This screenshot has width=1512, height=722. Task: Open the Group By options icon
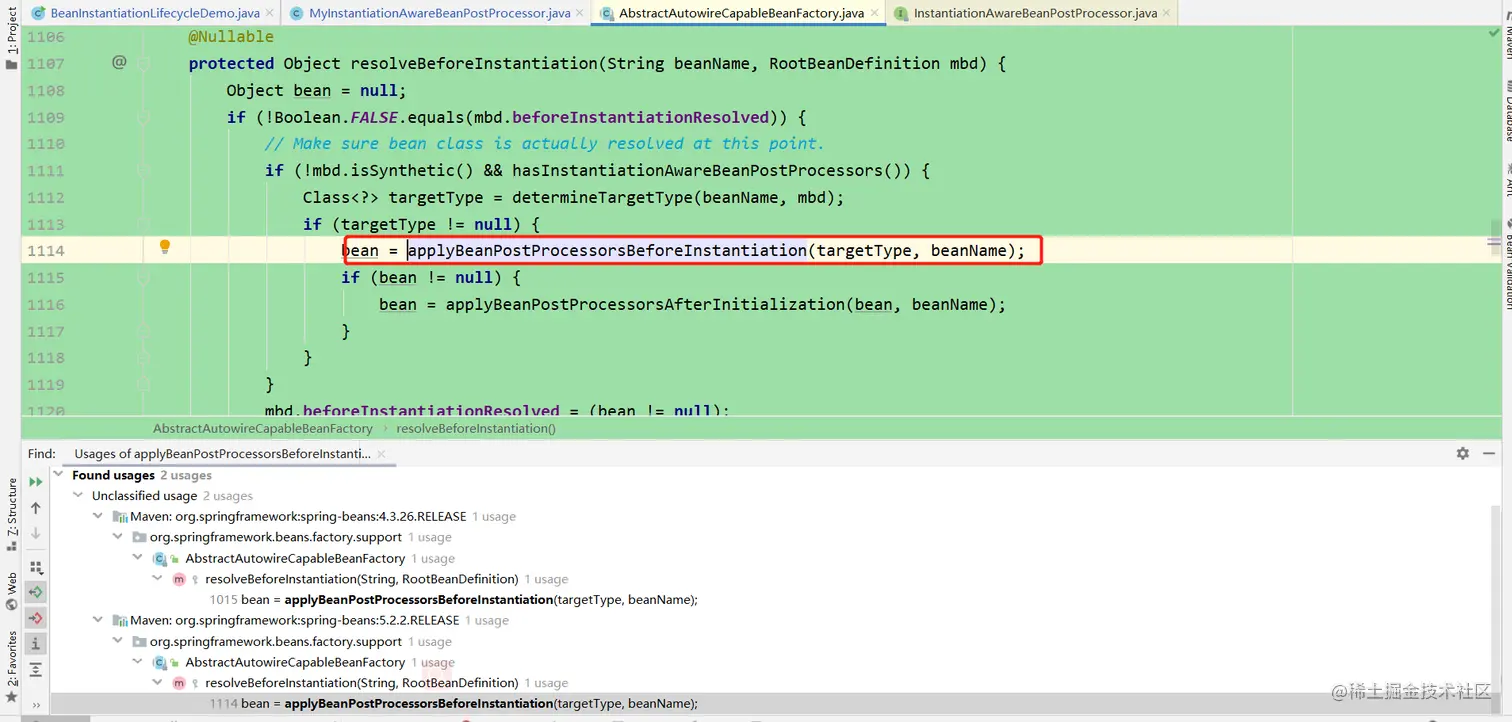pyautogui.click(x=36, y=566)
